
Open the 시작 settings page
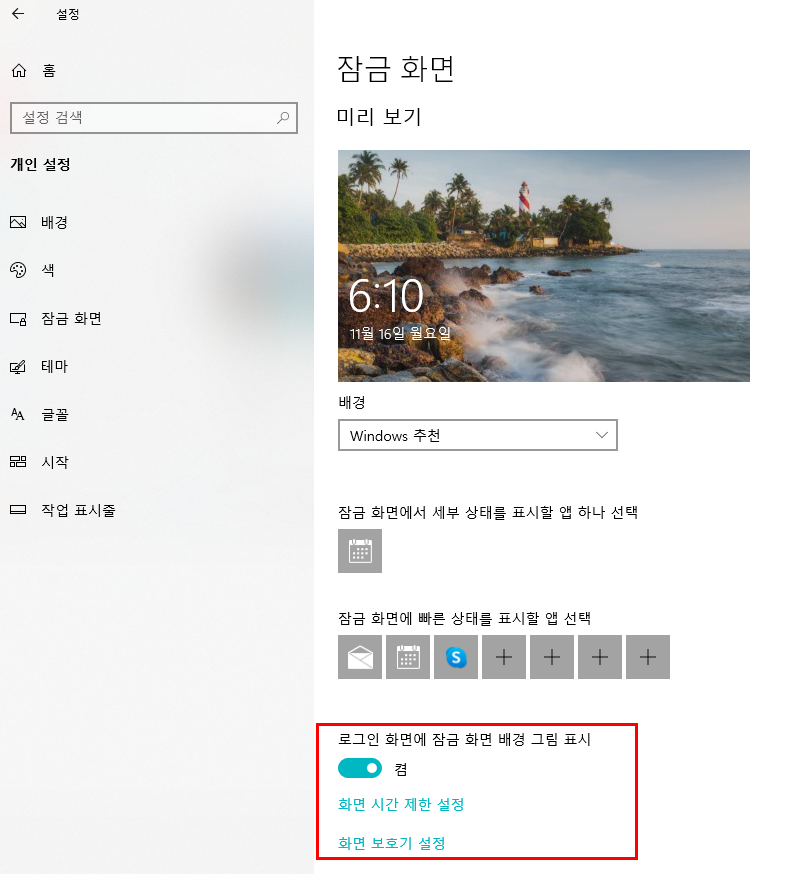click(x=55, y=462)
